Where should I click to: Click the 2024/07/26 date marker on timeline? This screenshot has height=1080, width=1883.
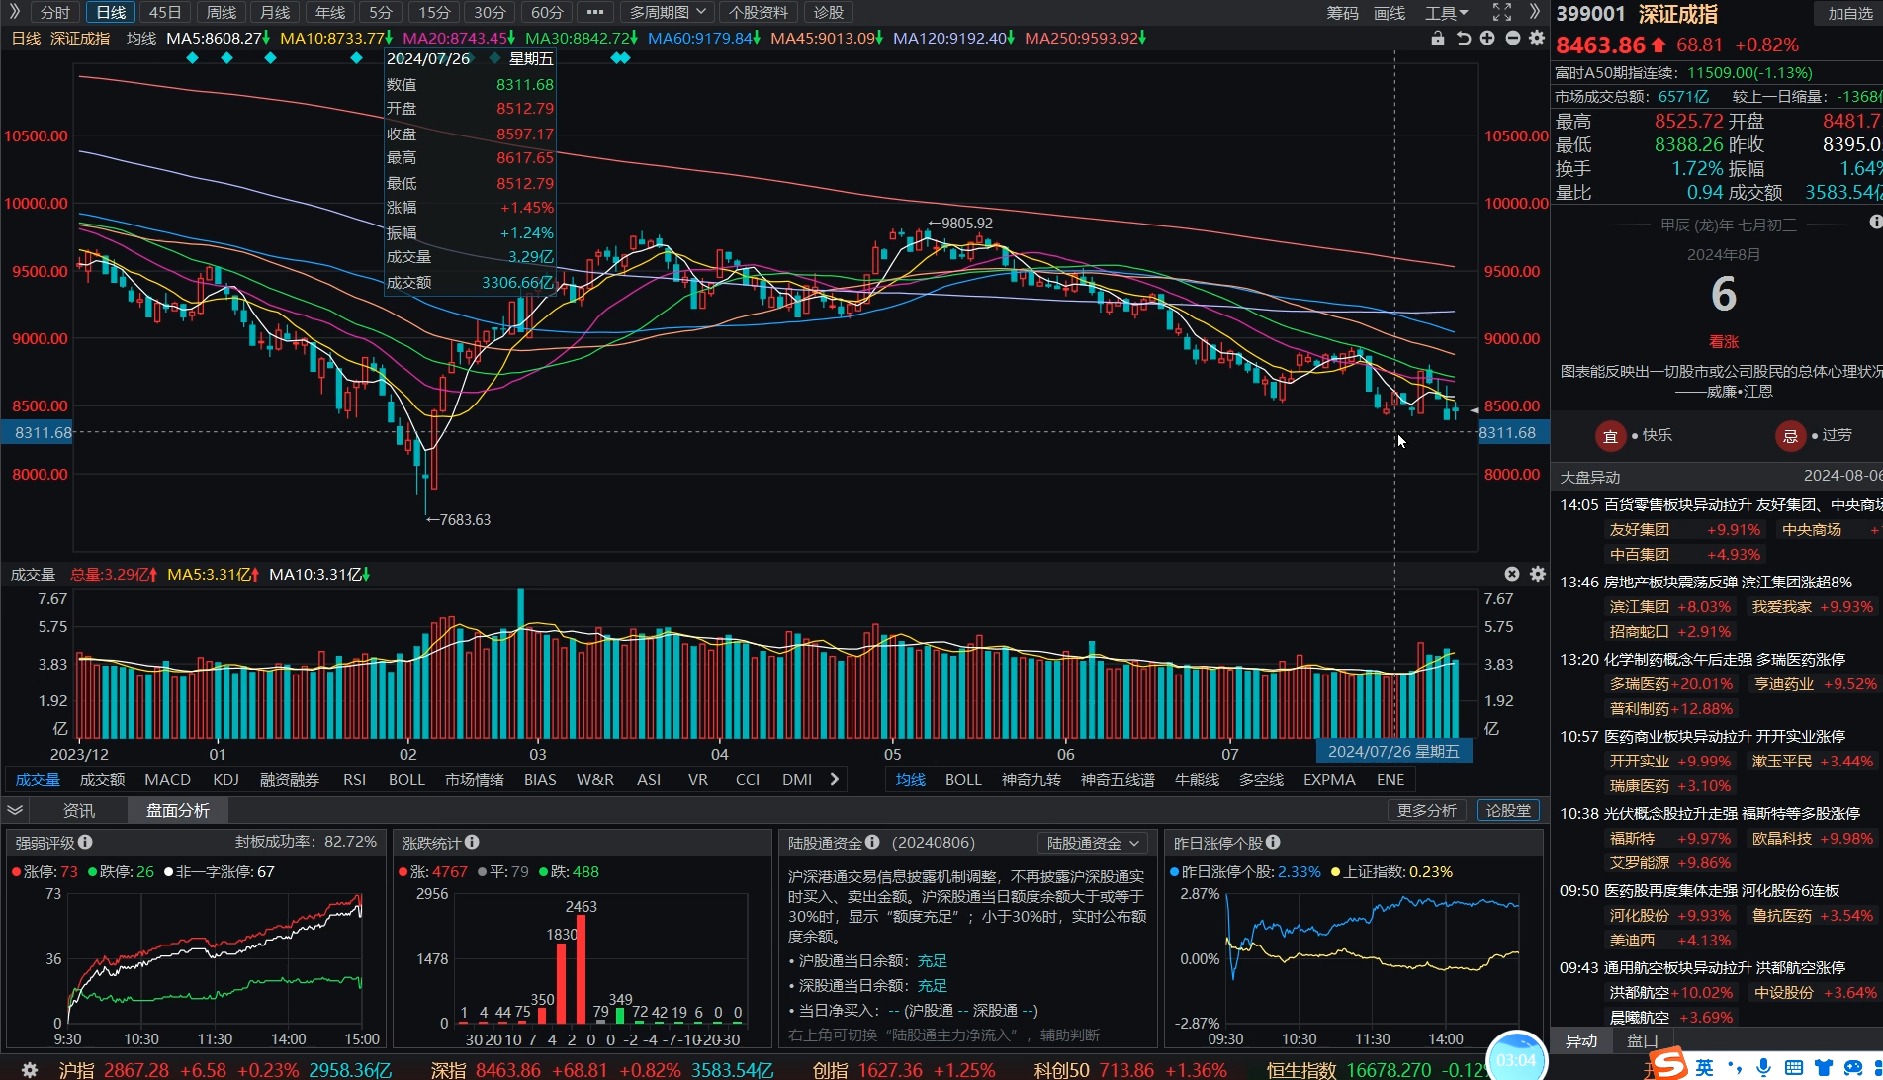[x=1393, y=751]
